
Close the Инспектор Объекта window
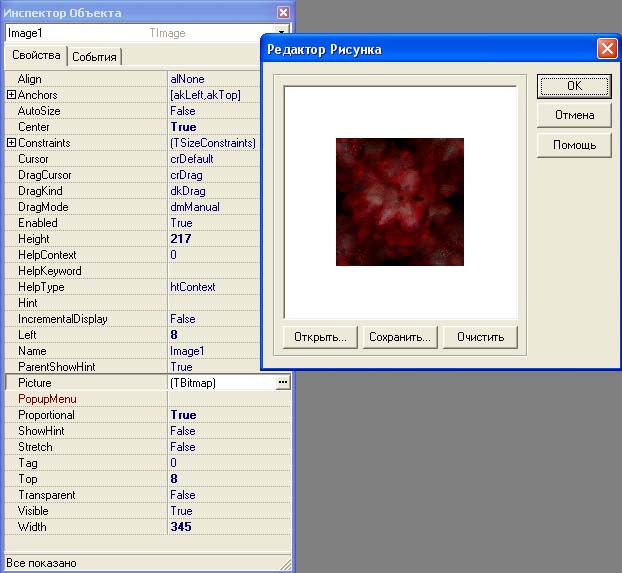pyautogui.click(x=283, y=13)
